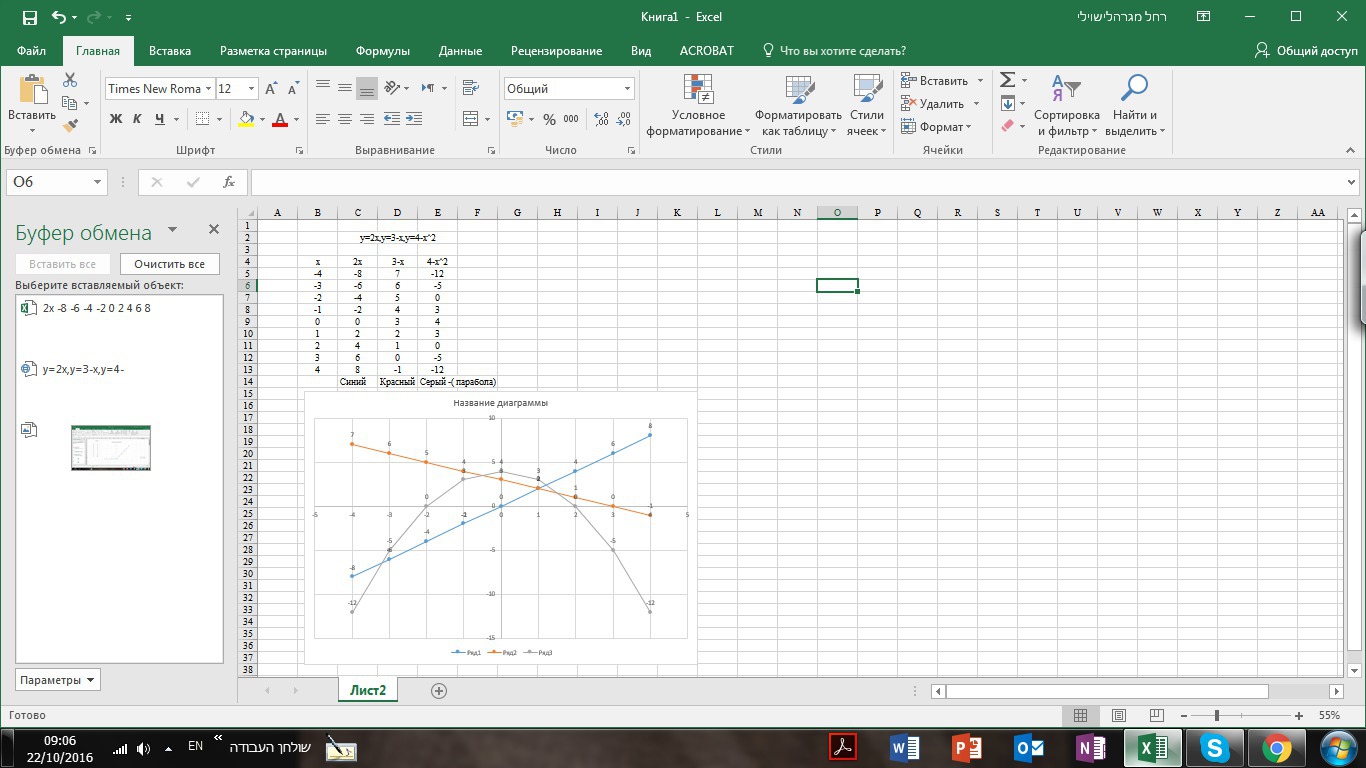The width and height of the screenshot is (1366, 768).
Task: Toggle align text right
Action: tap(367, 119)
